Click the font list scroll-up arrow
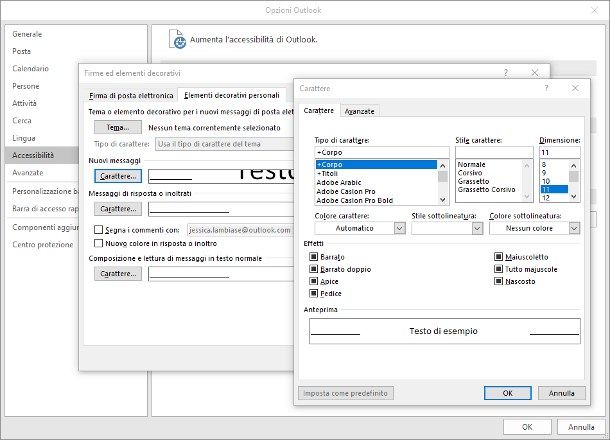 click(443, 165)
